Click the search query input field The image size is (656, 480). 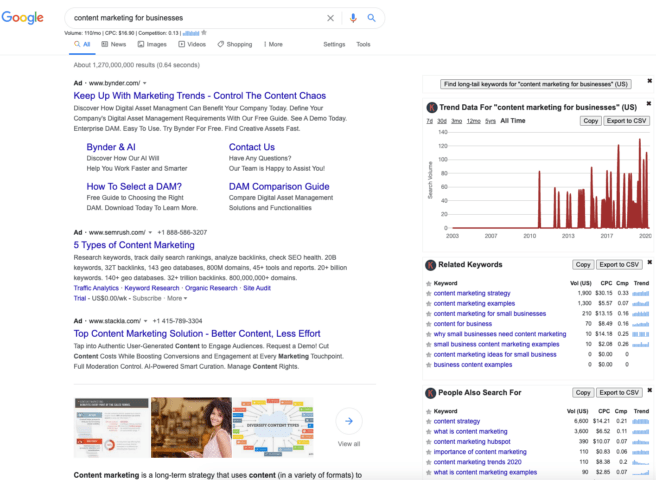(197, 18)
